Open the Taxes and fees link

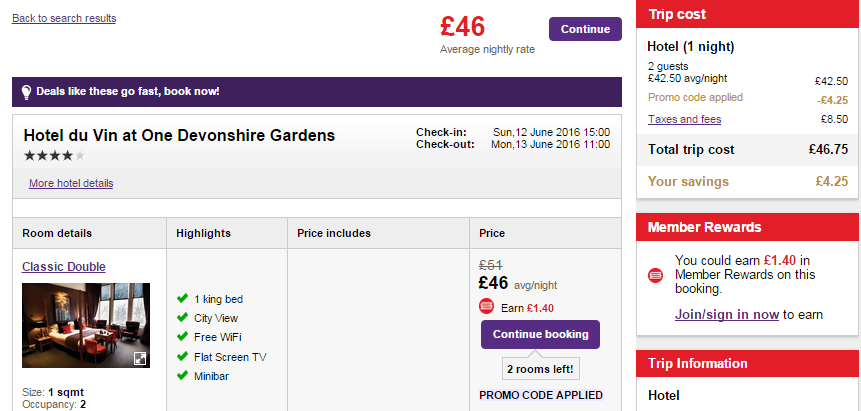(x=684, y=119)
